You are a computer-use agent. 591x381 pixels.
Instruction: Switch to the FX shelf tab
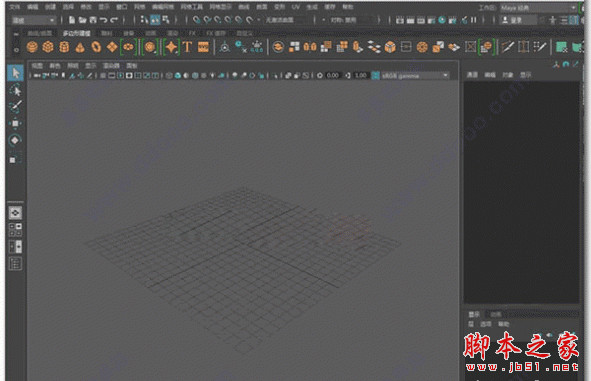pos(192,34)
